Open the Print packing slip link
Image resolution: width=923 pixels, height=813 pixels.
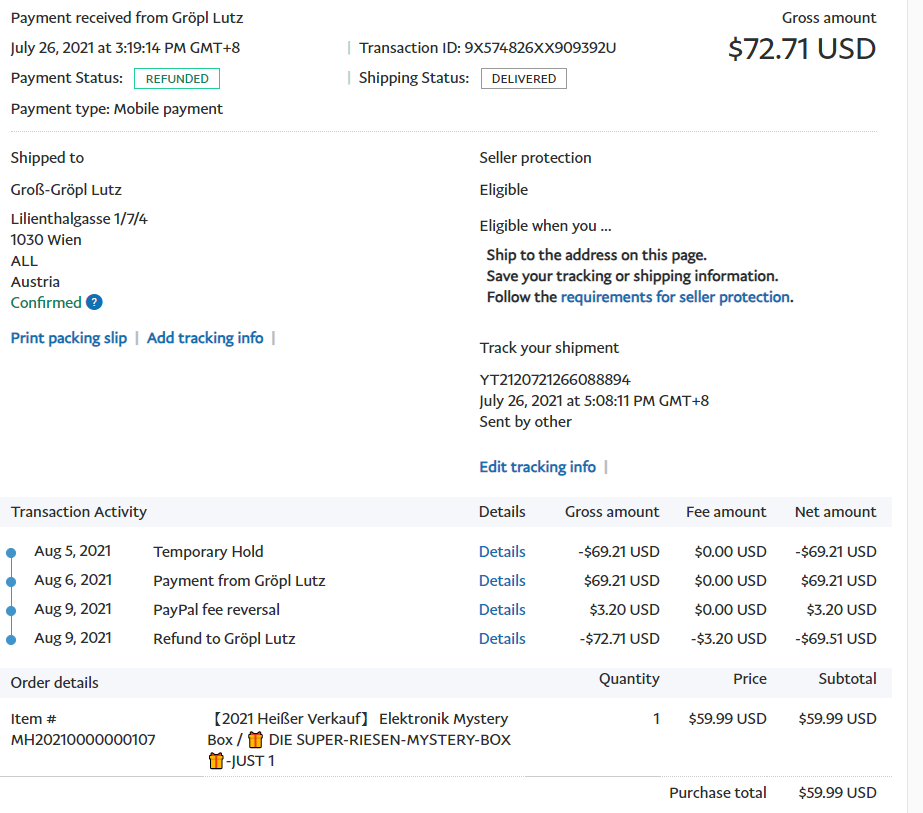click(x=69, y=338)
